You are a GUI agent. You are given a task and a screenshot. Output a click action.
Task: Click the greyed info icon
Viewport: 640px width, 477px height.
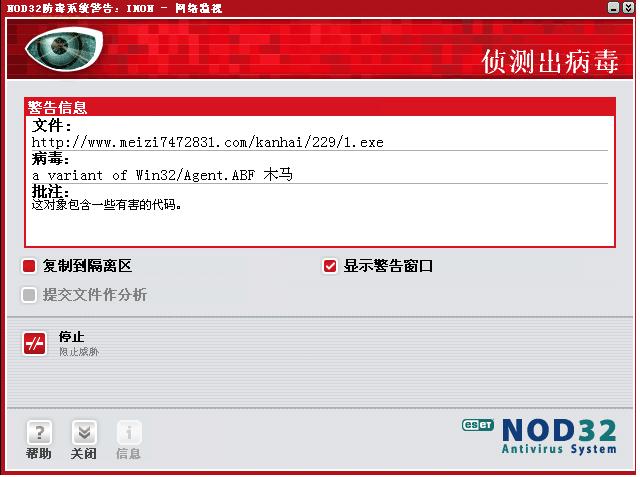pos(129,432)
